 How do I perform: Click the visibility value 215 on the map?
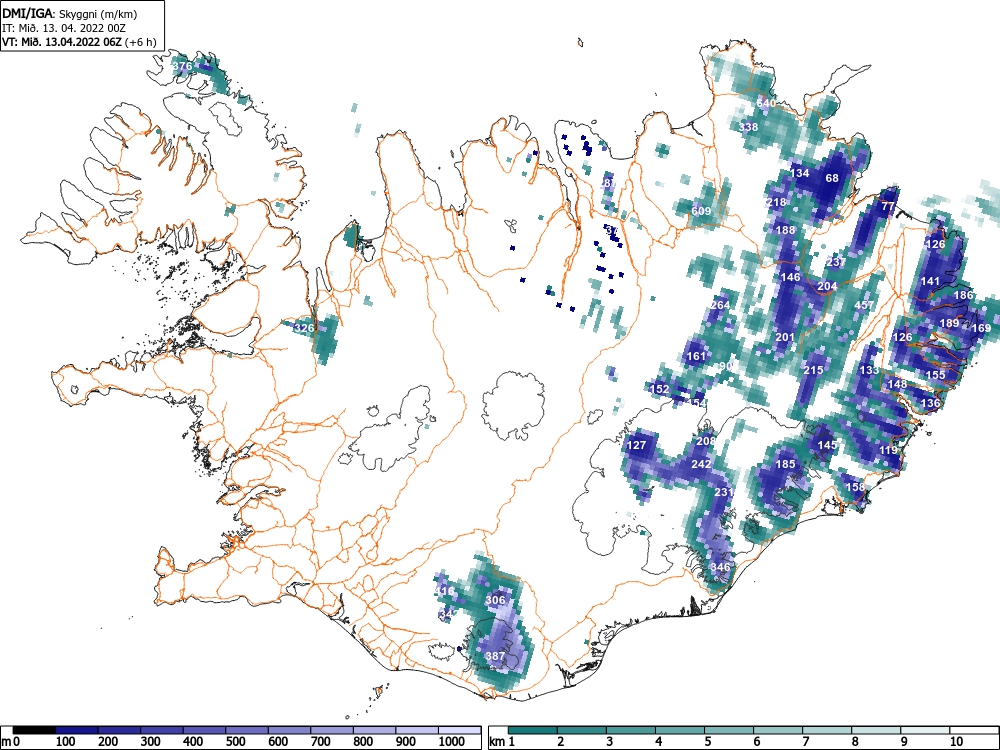point(813,370)
